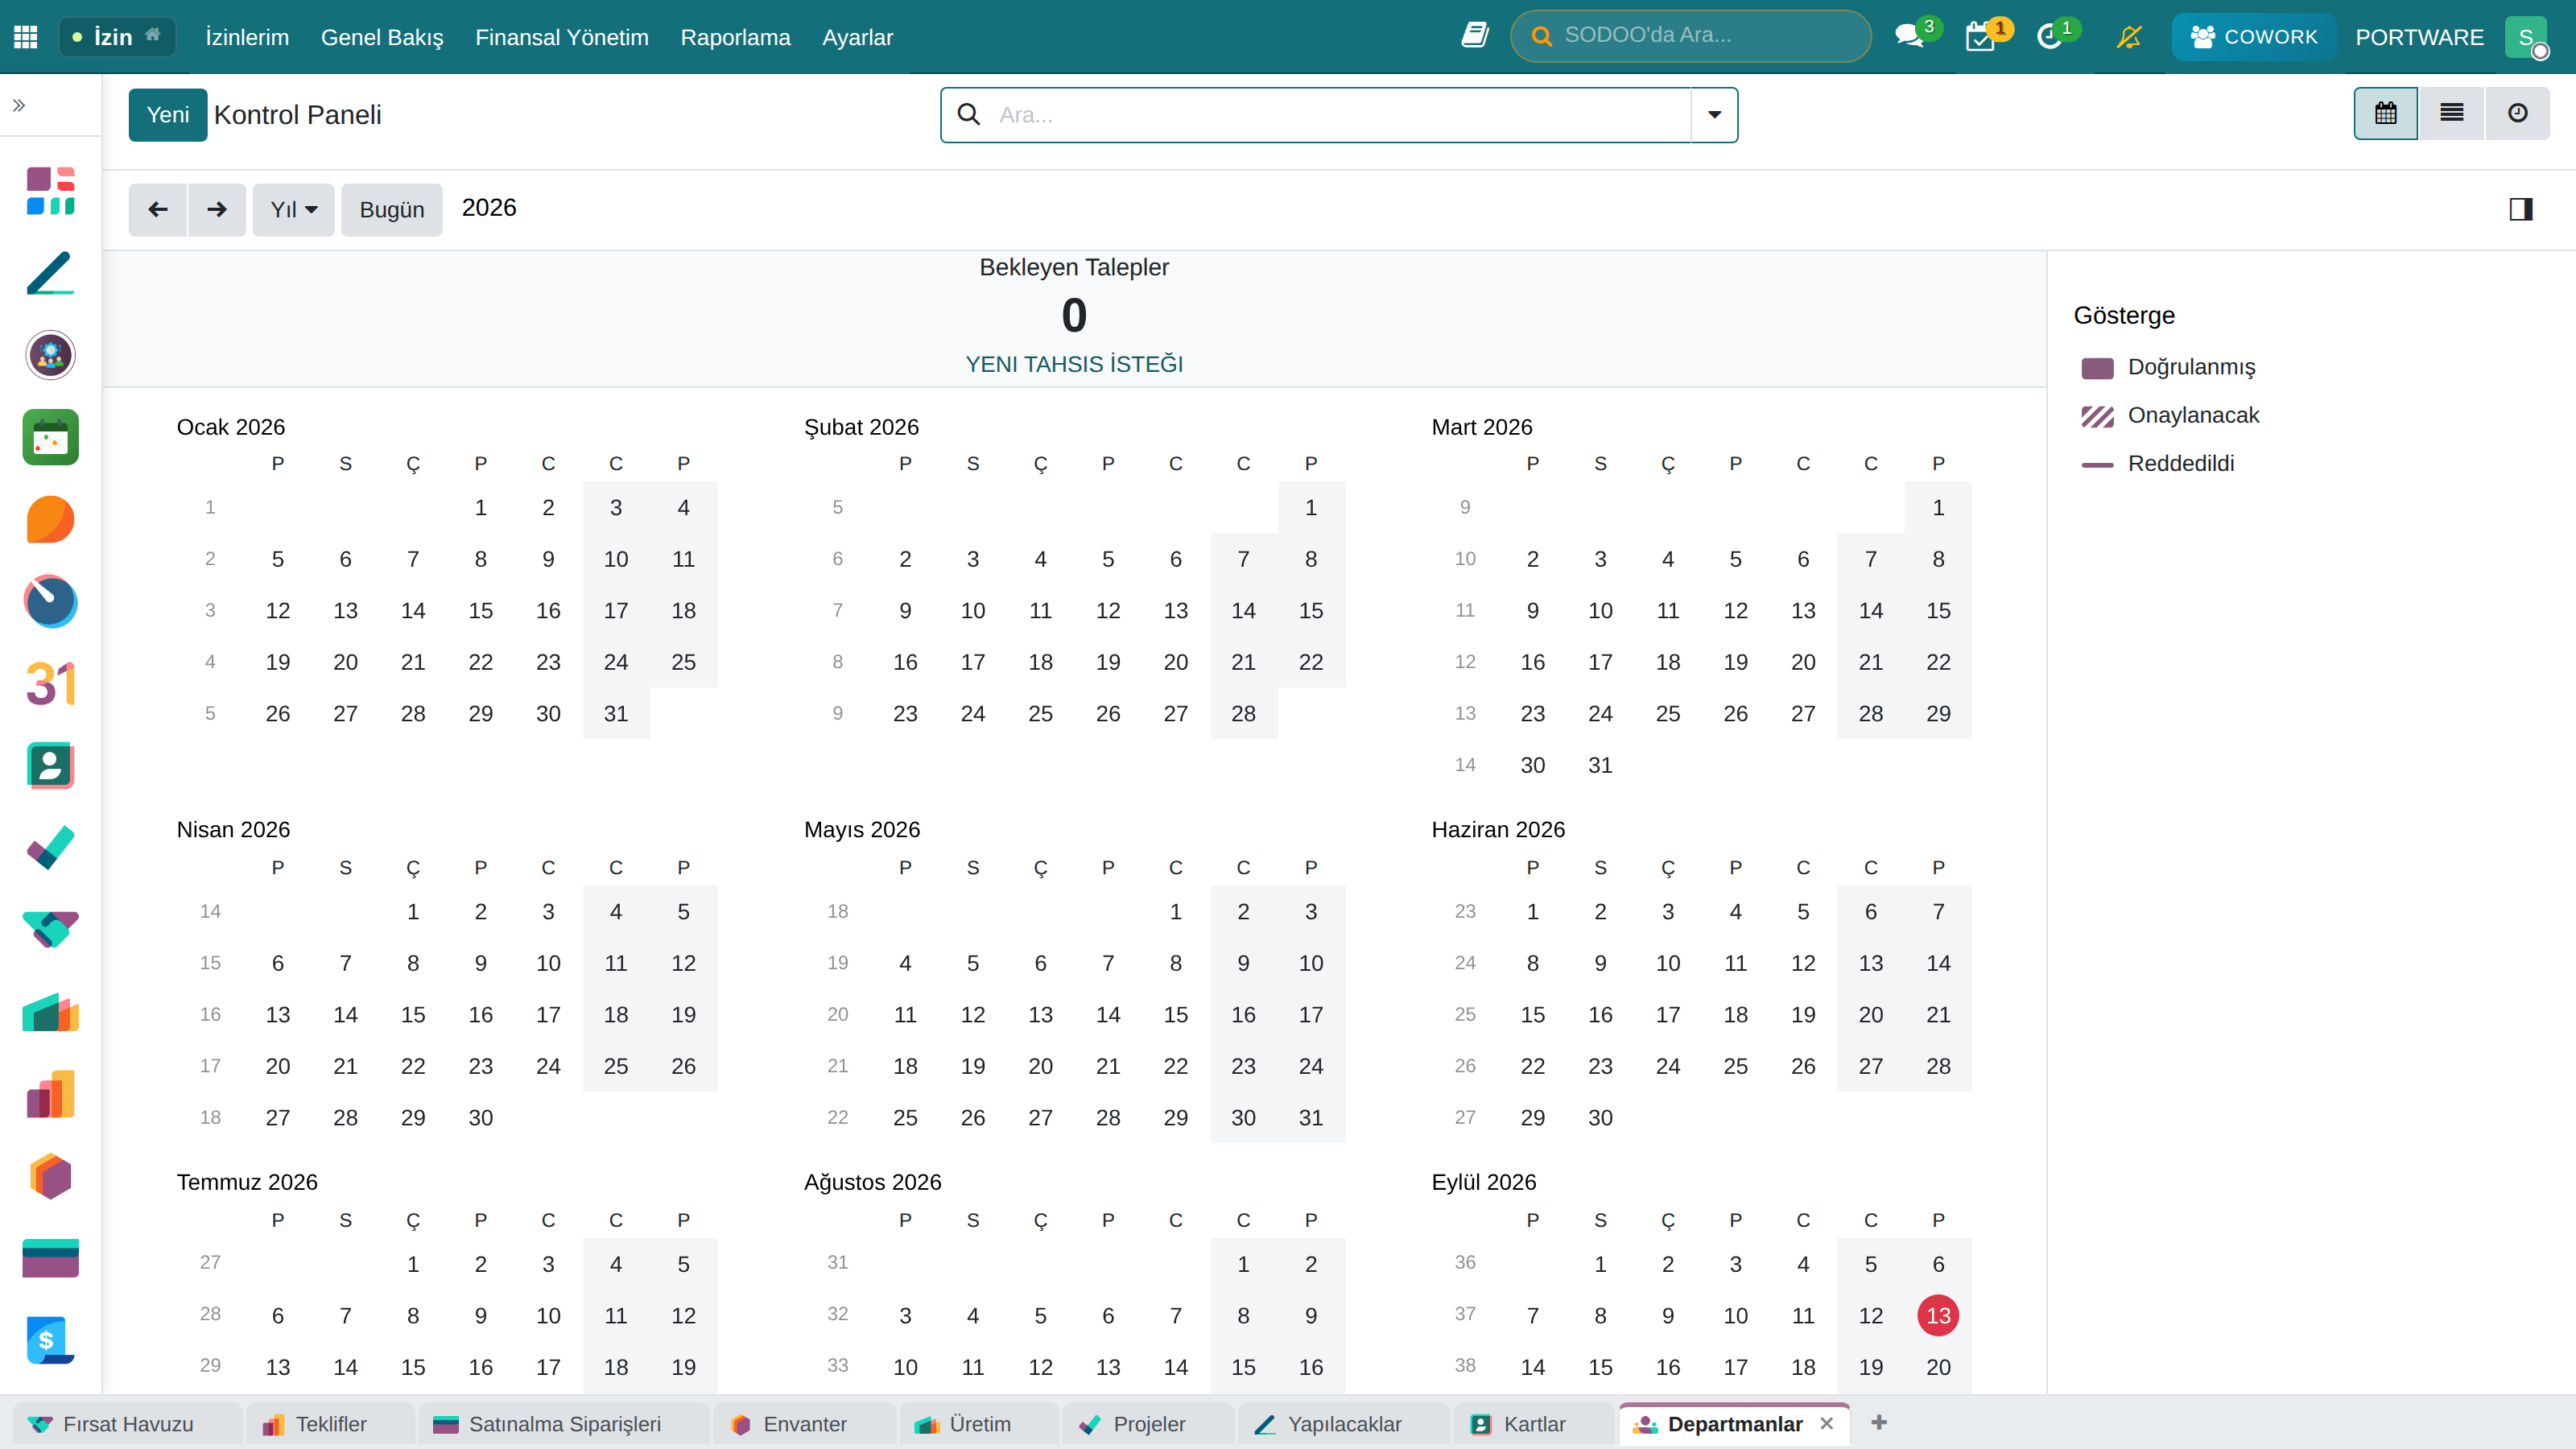
Task: Add a new tab with plus button
Action: tap(1879, 1422)
